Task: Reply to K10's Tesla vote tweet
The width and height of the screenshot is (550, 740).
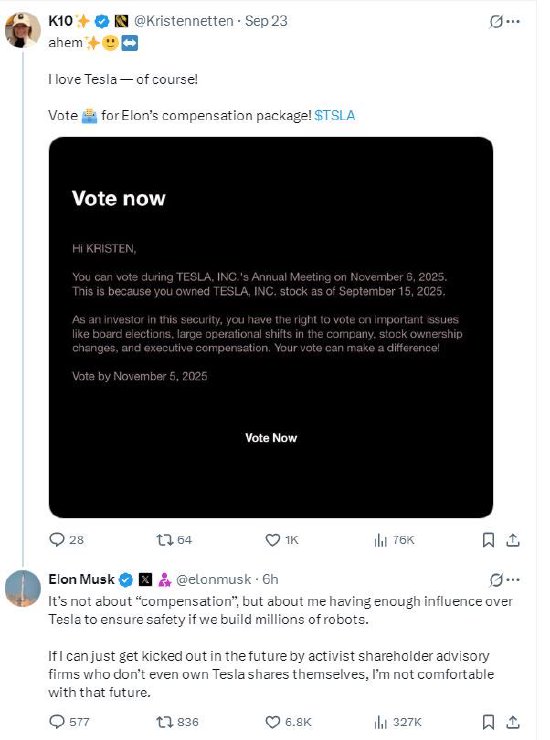Action: (x=67, y=539)
